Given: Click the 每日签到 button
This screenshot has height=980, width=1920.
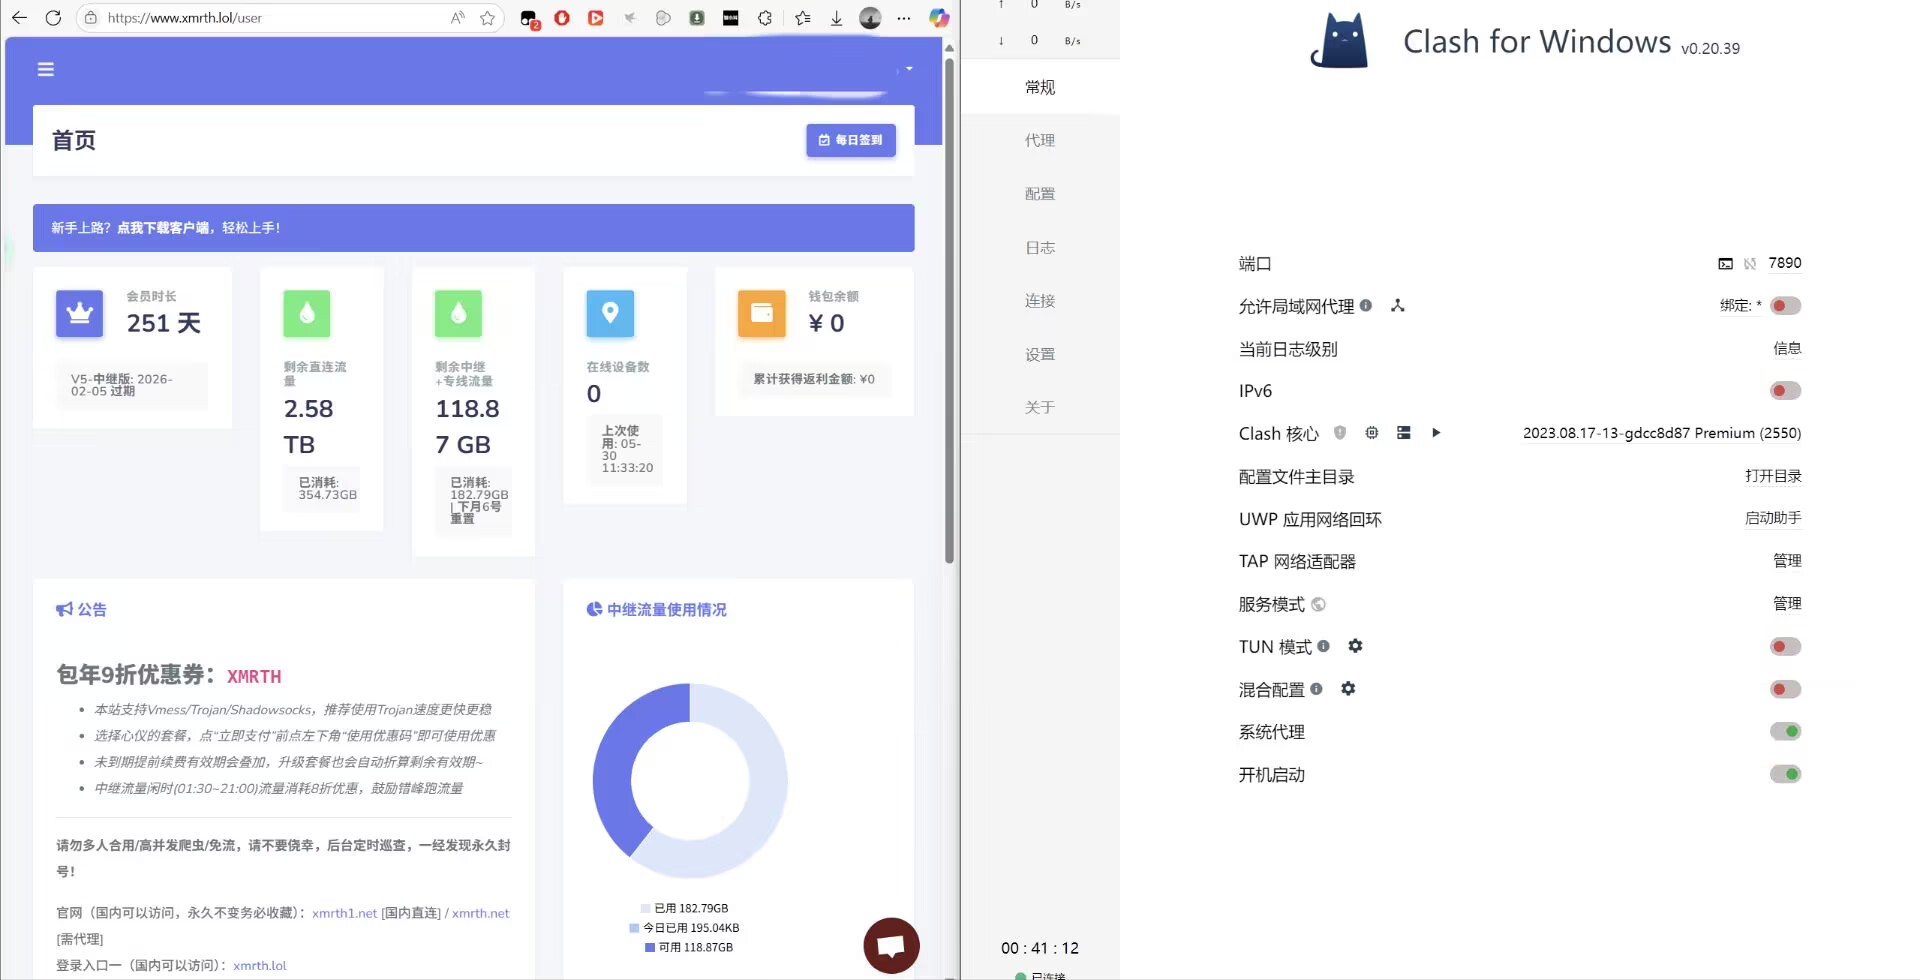Looking at the screenshot, I should click(851, 140).
